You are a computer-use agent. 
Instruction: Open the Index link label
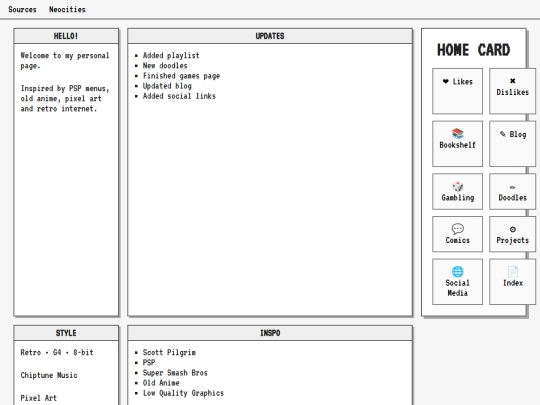click(513, 283)
